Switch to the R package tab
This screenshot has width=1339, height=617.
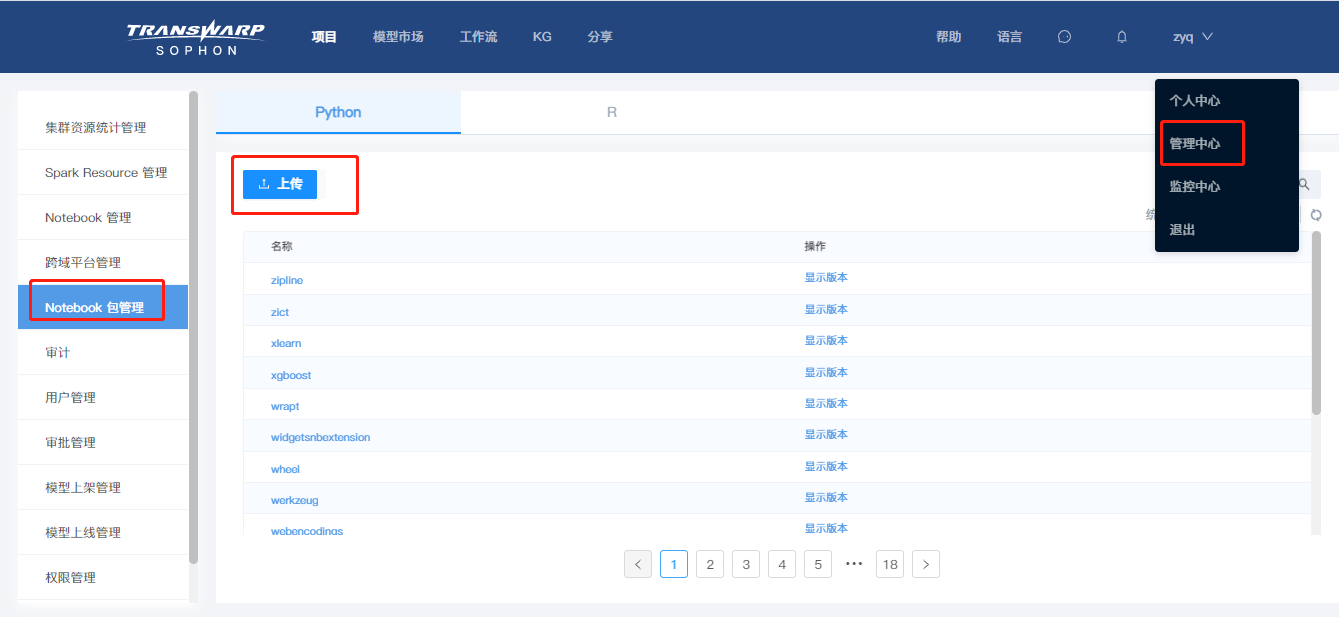coord(611,112)
